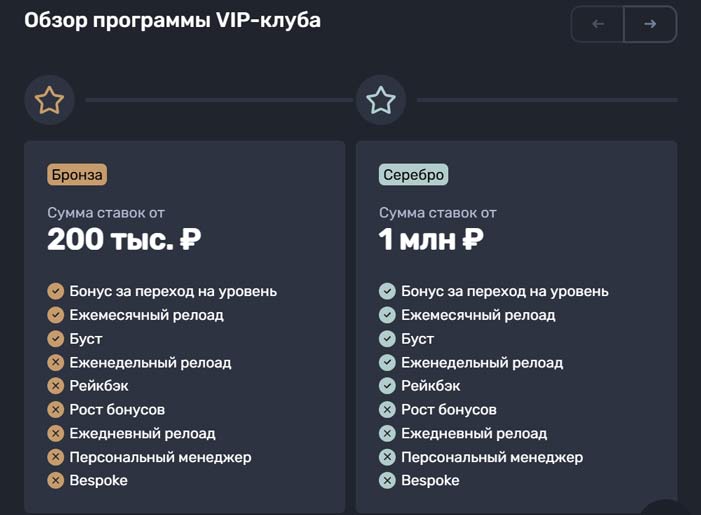Click Bronze cross icon beside Рейкбэк

tap(56, 386)
